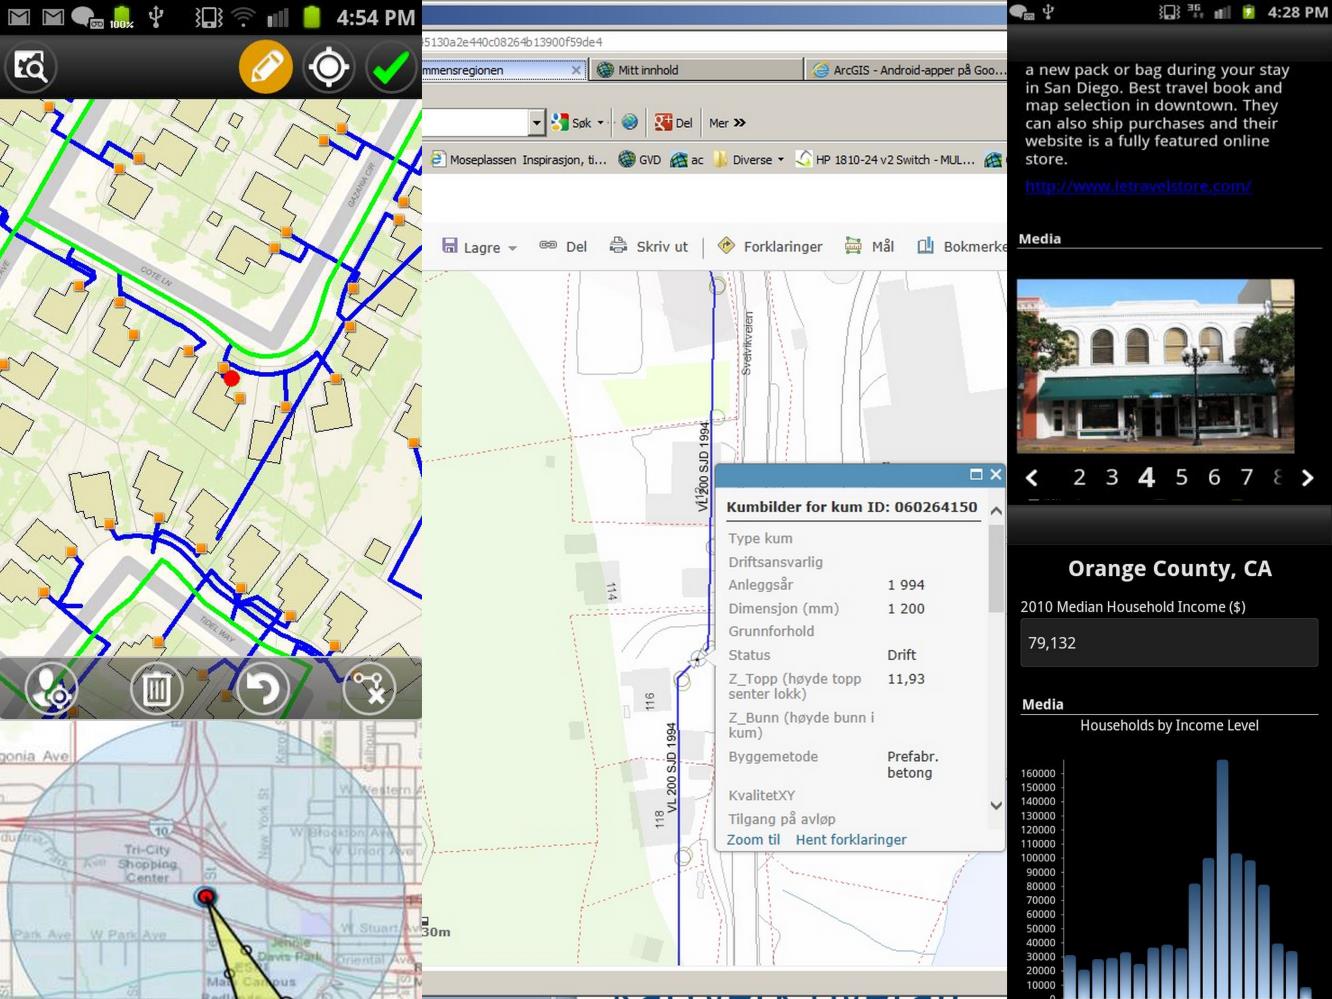Open the Søk dropdown arrow
The image size is (1332, 999).
click(600, 123)
